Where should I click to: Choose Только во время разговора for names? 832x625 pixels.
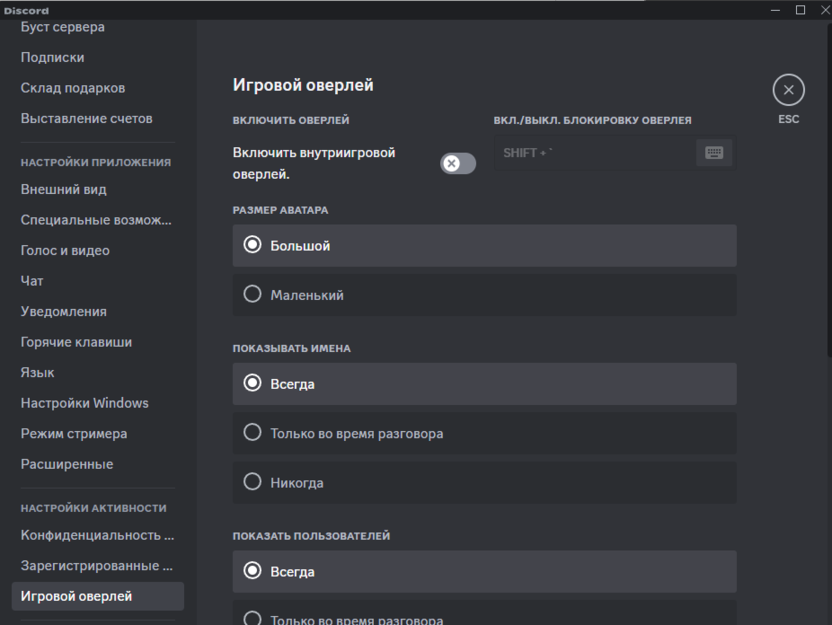pyautogui.click(x=484, y=433)
